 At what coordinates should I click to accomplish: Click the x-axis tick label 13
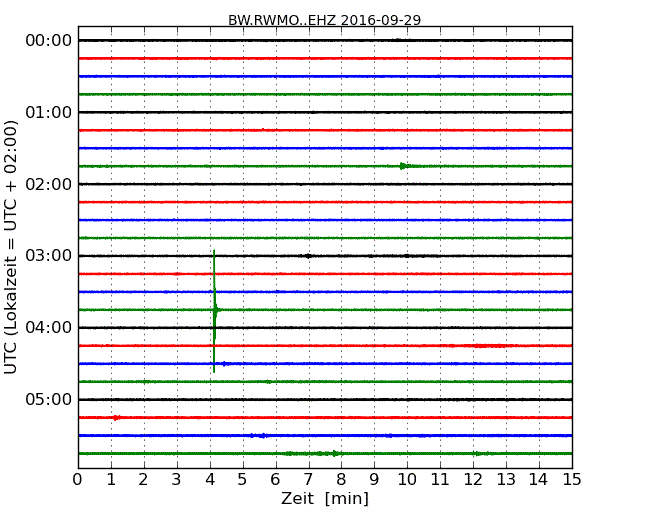point(506,480)
